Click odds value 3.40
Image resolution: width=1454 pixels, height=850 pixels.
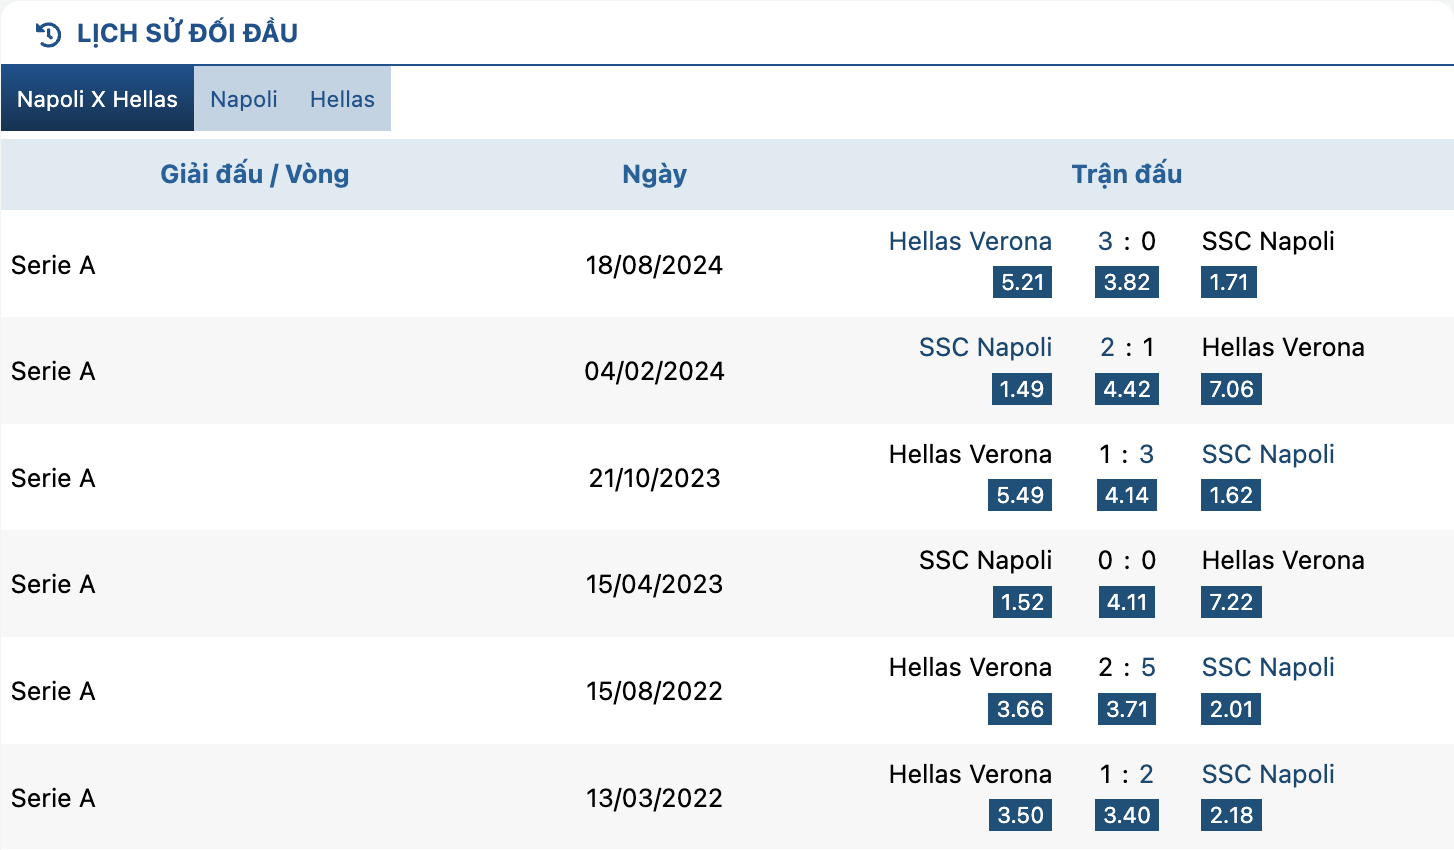(x=1127, y=815)
